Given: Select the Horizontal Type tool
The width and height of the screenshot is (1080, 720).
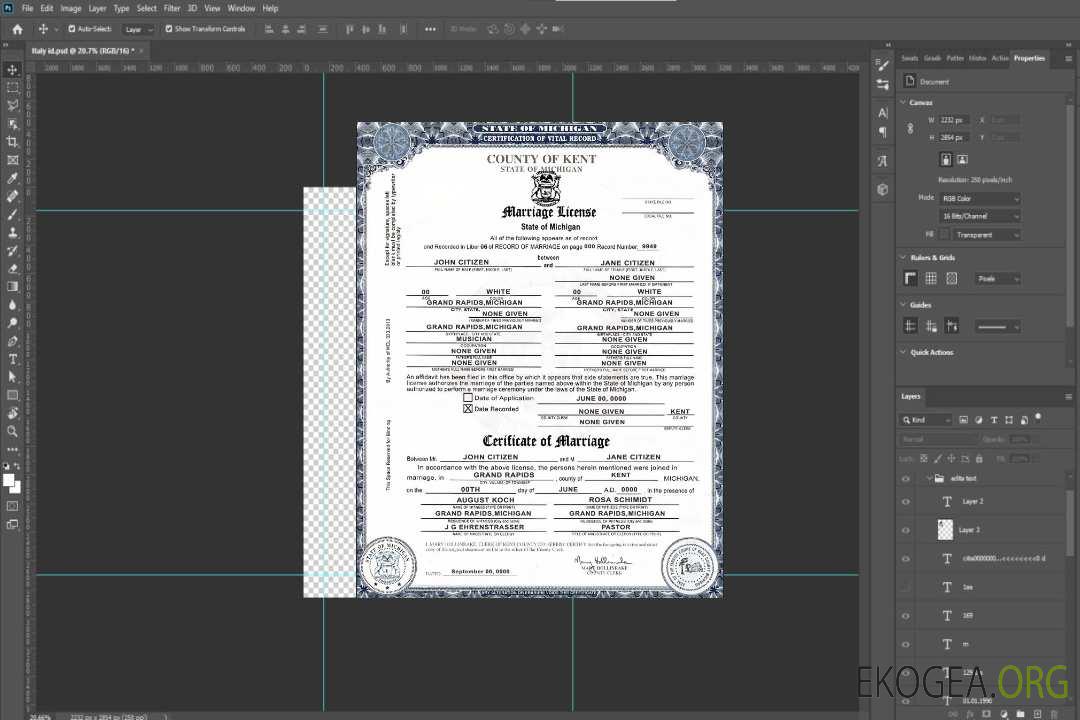Looking at the screenshot, I should [12, 359].
